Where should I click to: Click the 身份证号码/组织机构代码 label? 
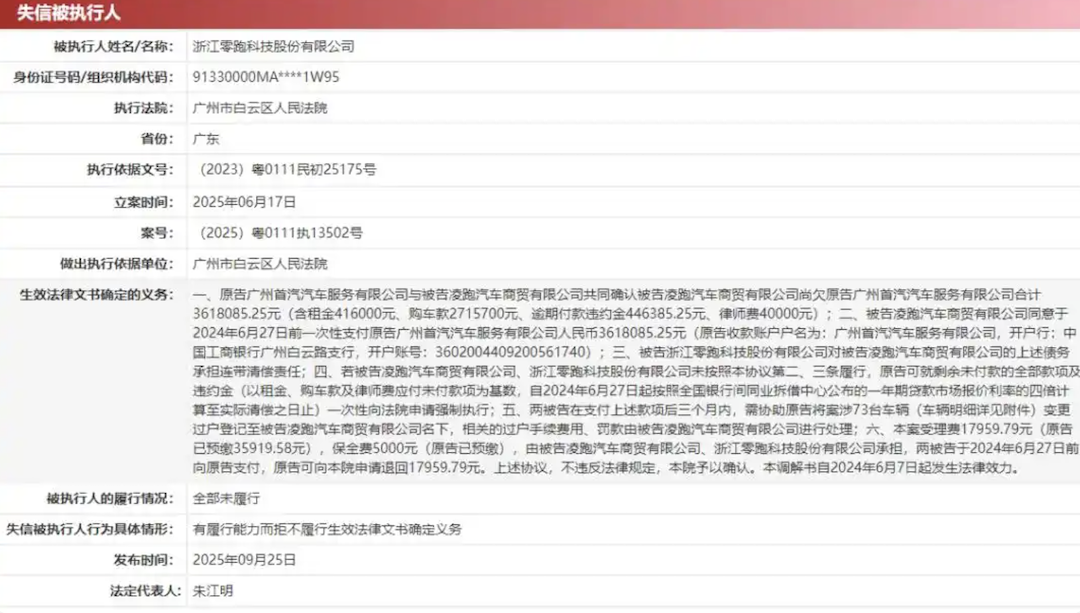(93, 77)
